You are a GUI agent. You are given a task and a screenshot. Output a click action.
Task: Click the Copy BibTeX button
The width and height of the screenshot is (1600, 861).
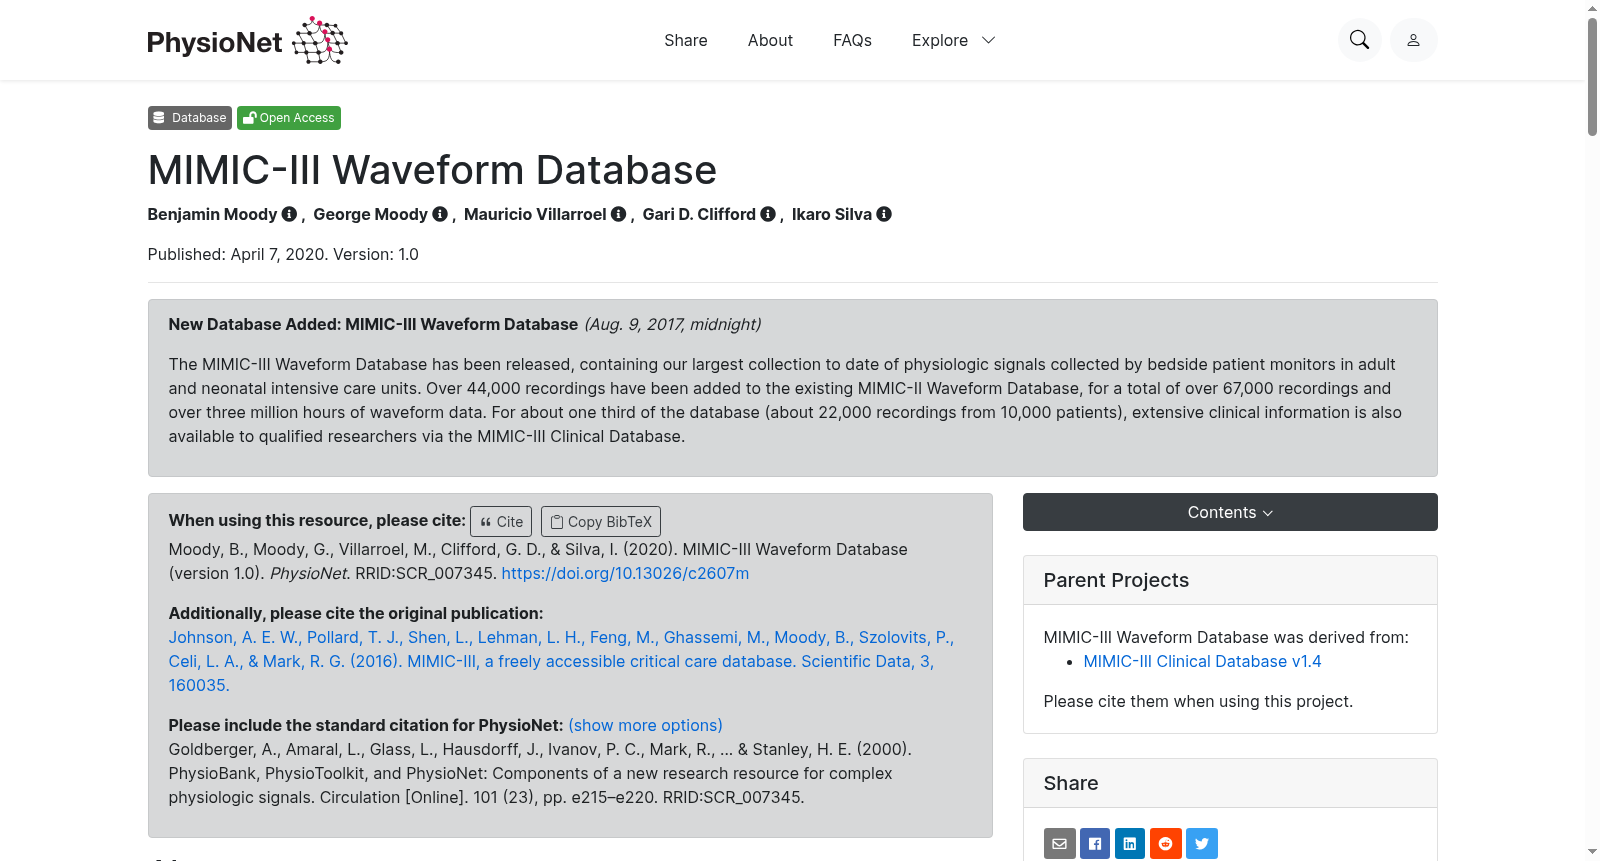coord(601,522)
